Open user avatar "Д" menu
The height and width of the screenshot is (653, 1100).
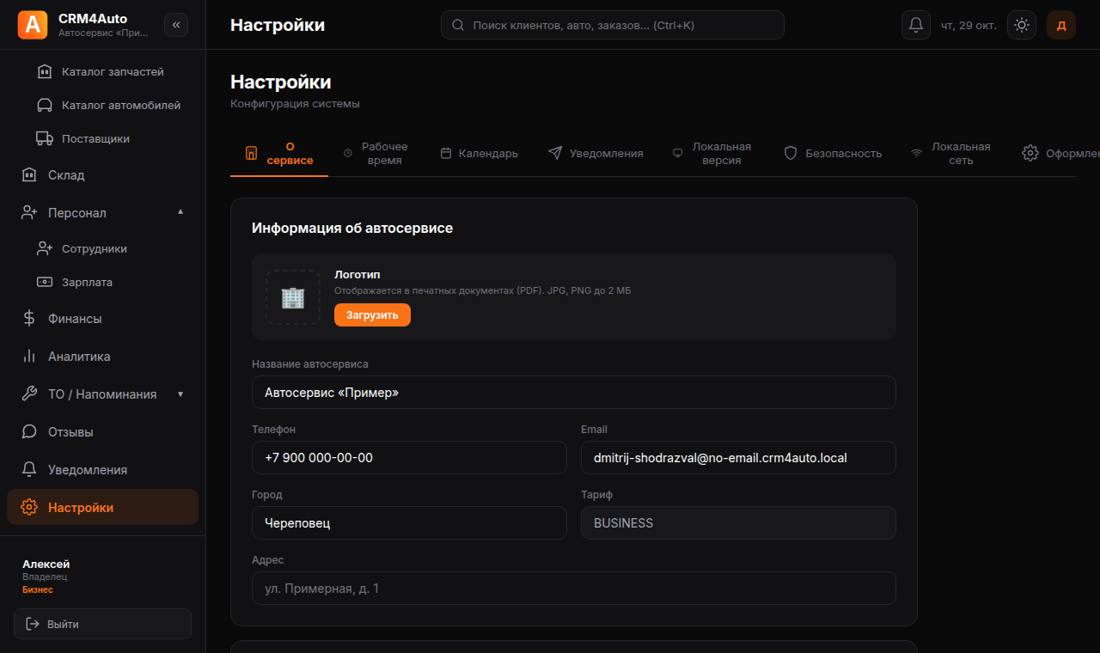click(1061, 25)
